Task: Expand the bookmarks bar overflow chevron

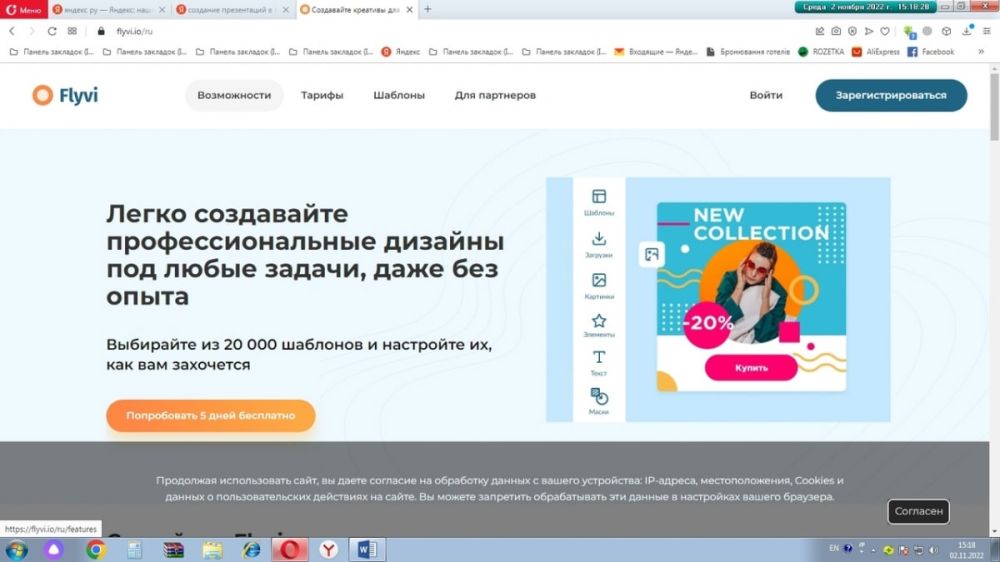Action: point(981,52)
